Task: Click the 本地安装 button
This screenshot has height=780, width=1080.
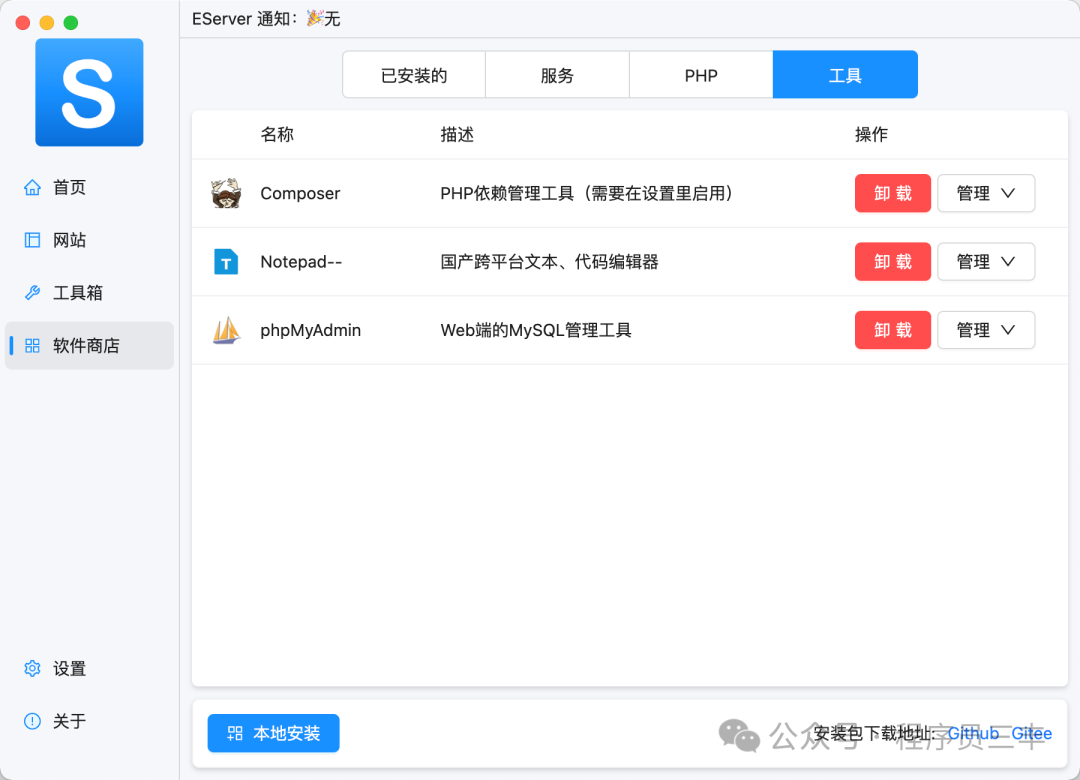Action: 273,733
